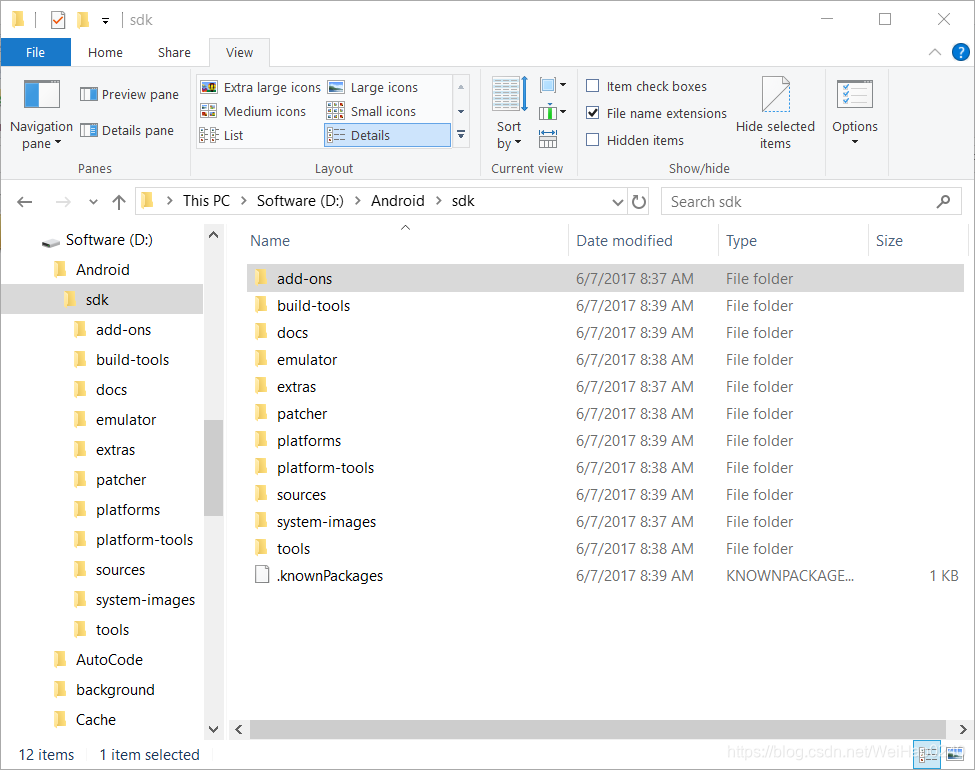Open the Navigation pane menu
The width and height of the screenshot is (975, 770).
(x=41, y=114)
